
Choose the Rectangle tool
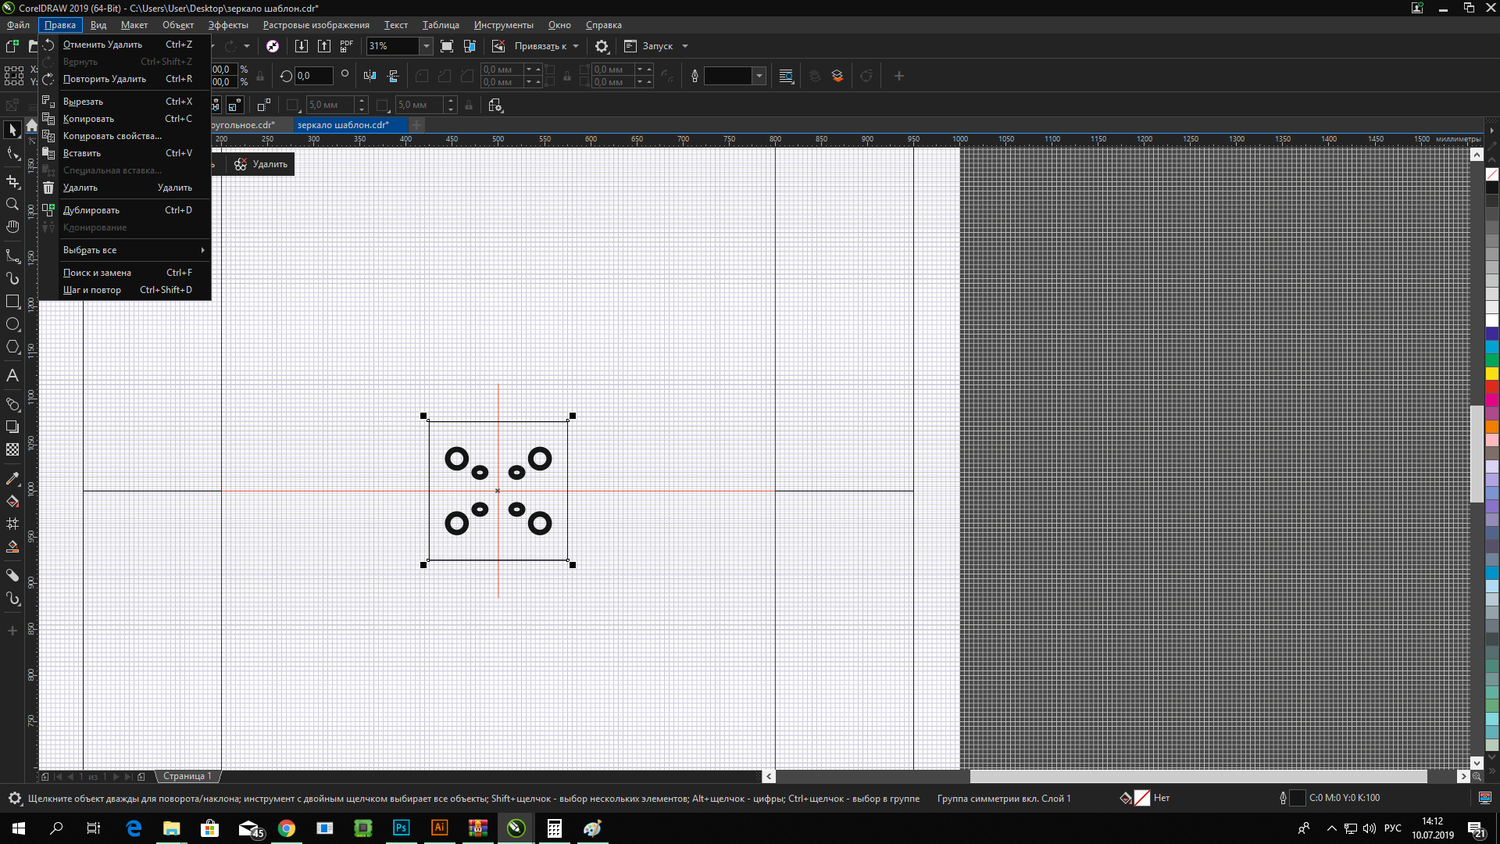point(13,301)
